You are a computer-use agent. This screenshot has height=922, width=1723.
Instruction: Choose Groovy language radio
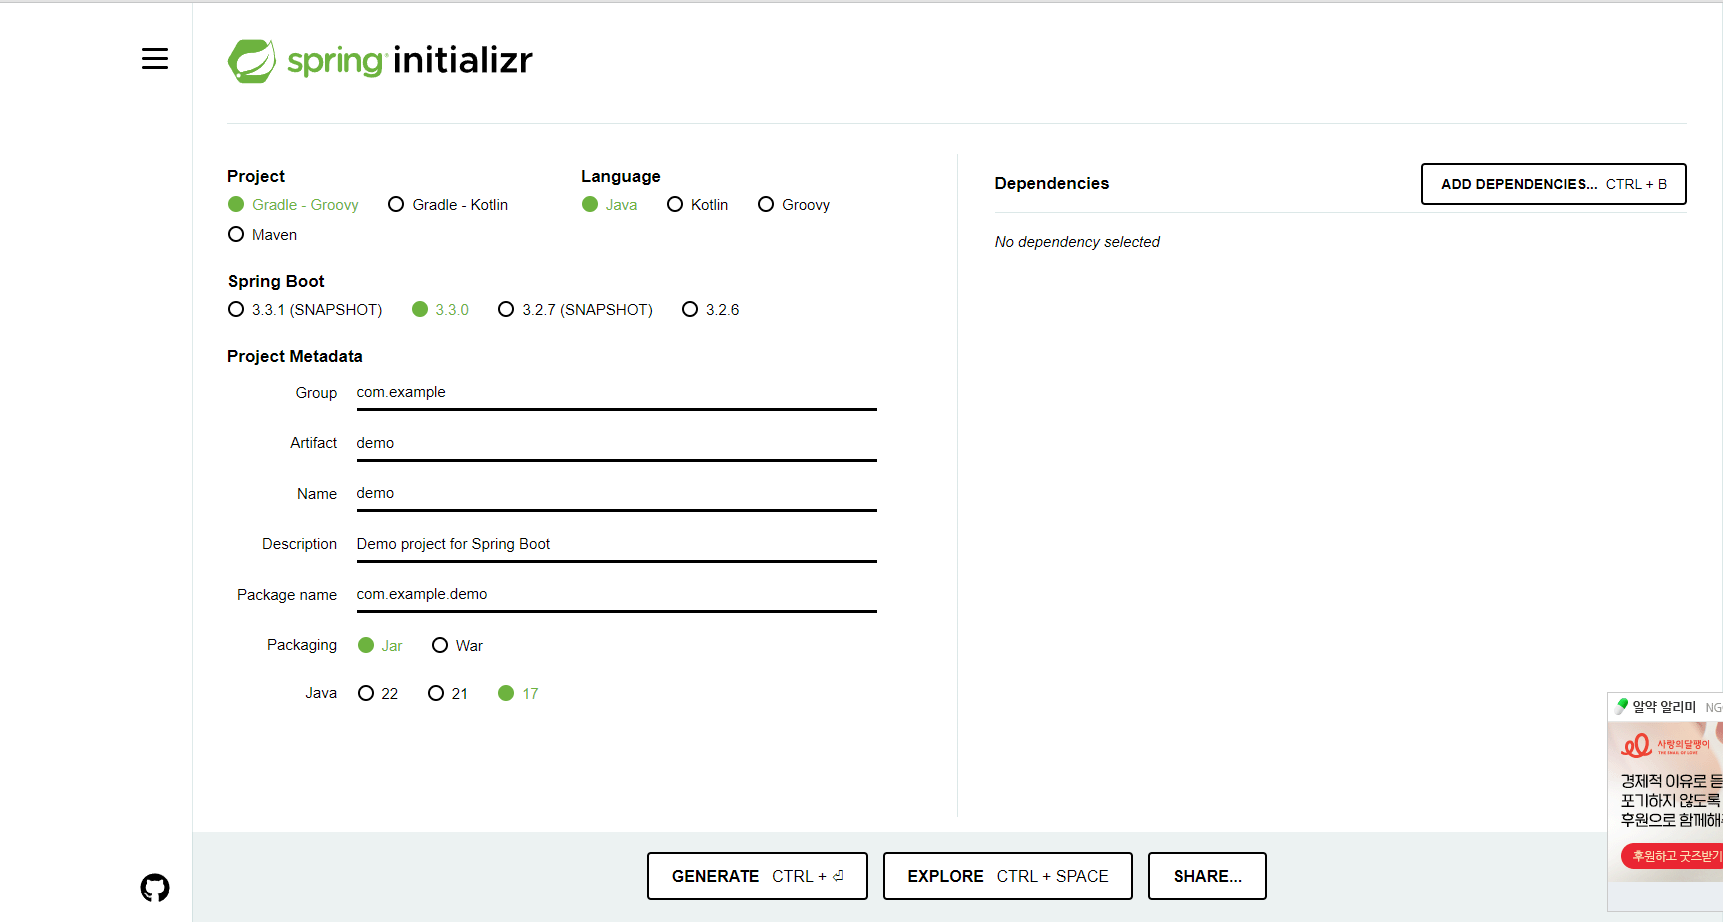pyautogui.click(x=794, y=204)
